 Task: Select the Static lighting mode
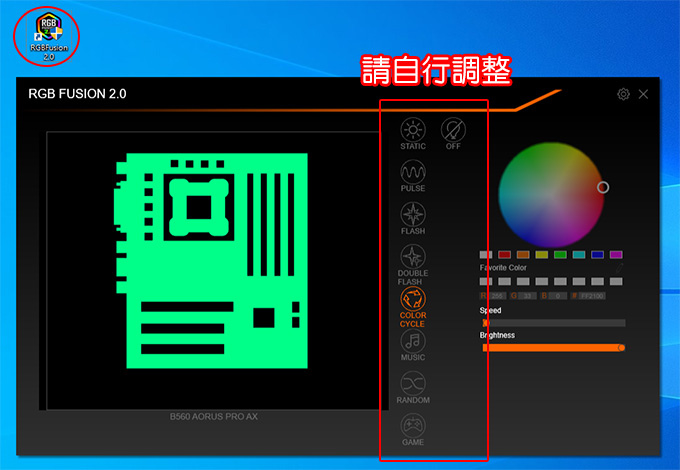point(413,134)
